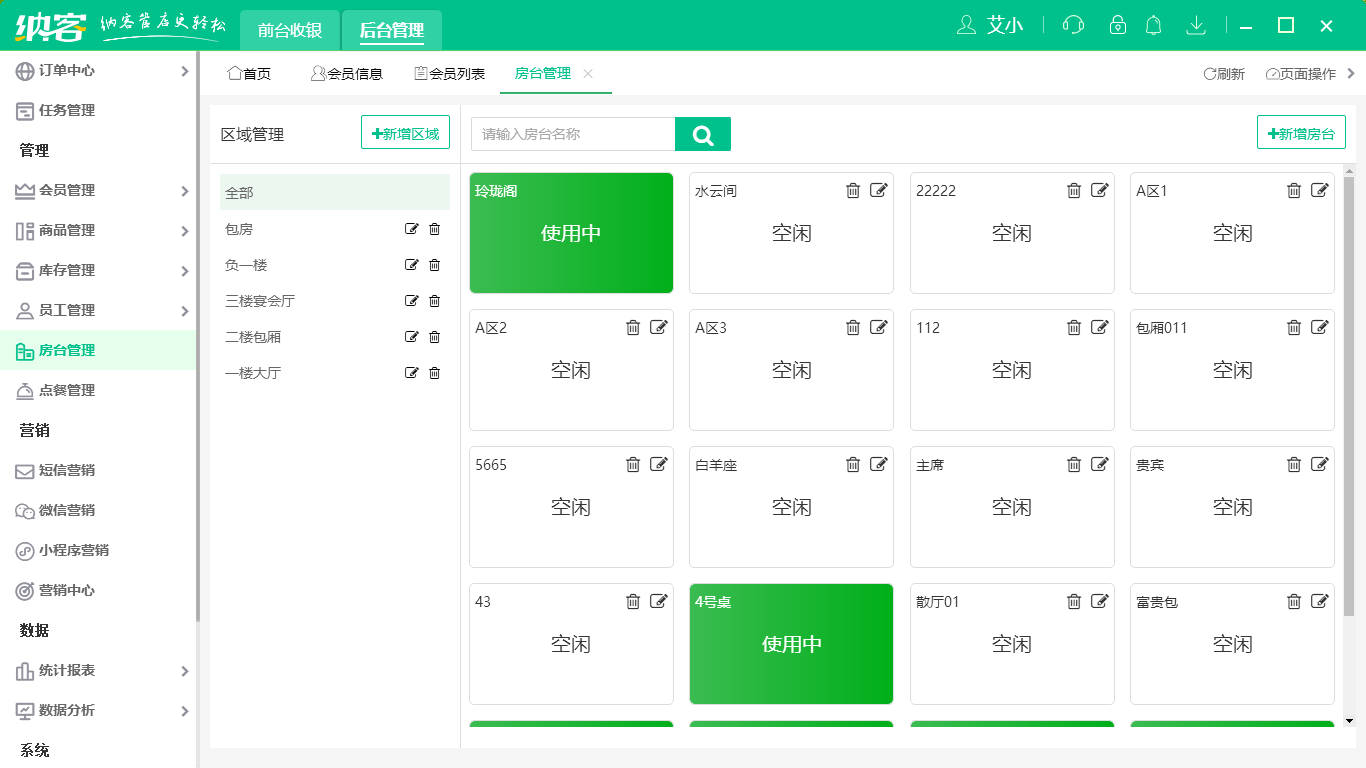Open the 页面操作 dropdown
This screenshot has width=1366, height=768.
point(1301,74)
